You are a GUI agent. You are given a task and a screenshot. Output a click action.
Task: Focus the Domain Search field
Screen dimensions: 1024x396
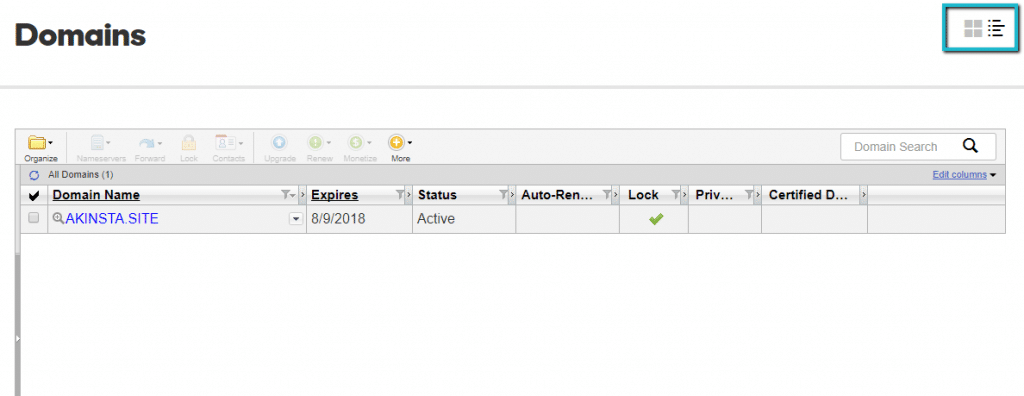[918, 146]
